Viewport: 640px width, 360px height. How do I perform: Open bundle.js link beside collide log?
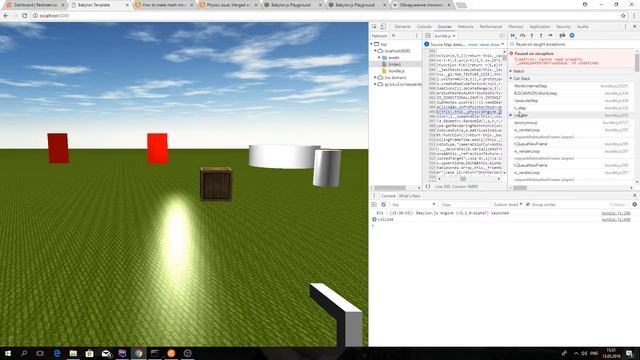[x=616, y=220]
